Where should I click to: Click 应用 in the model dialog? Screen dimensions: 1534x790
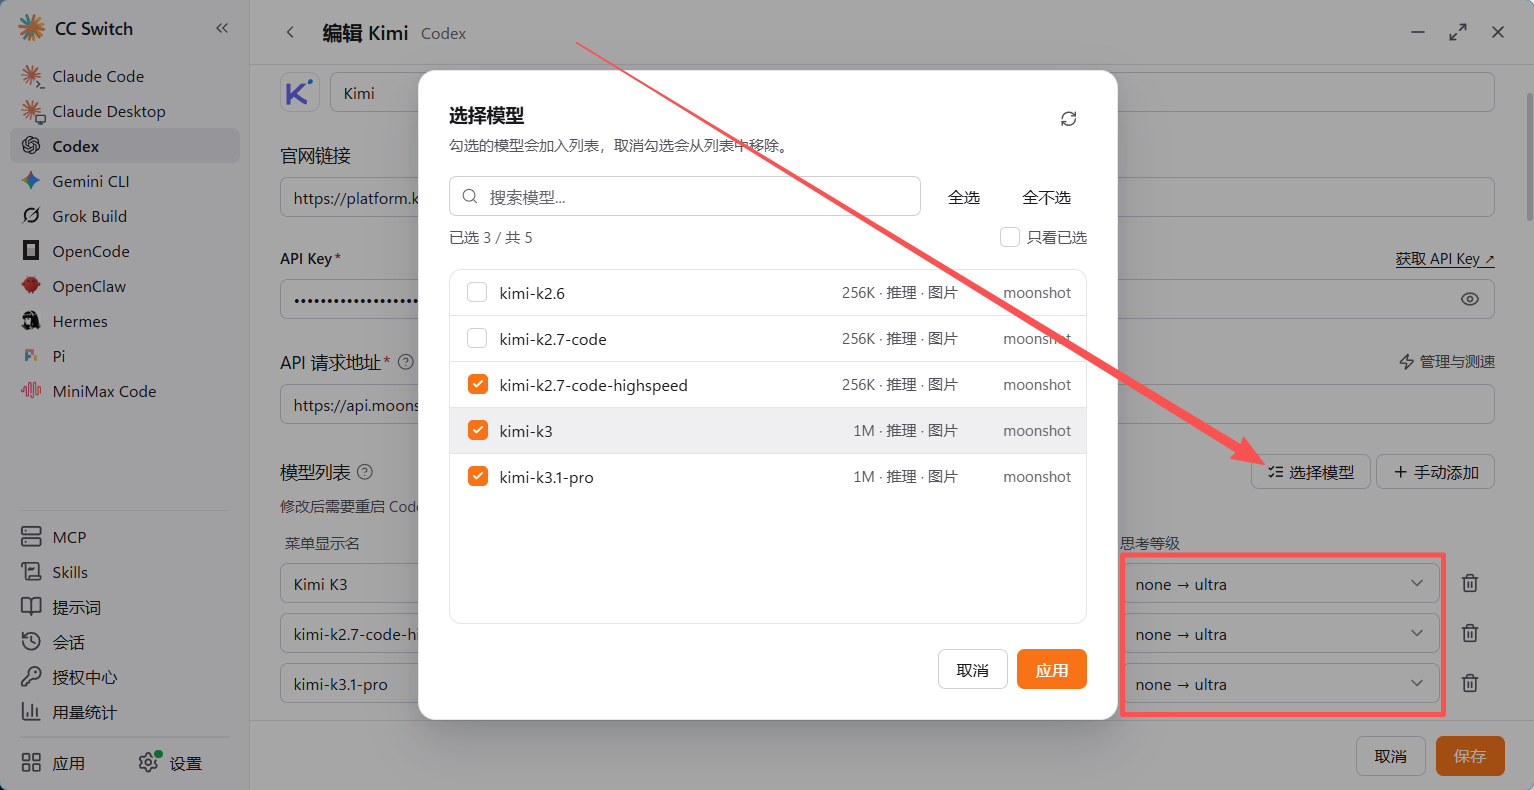(x=1052, y=670)
